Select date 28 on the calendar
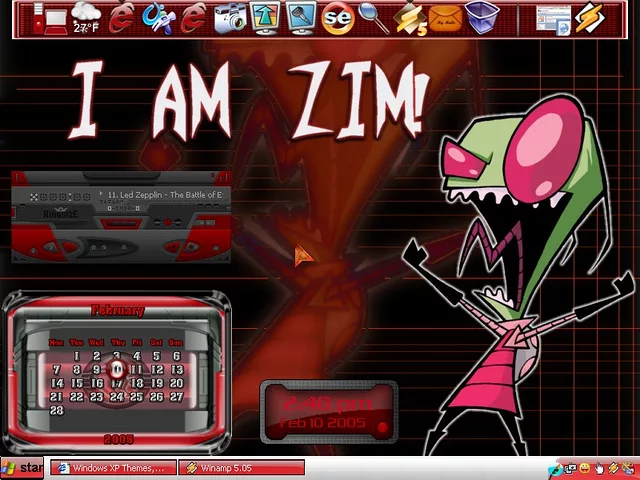Image resolution: width=640 pixels, height=480 pixels. tap(57, 410)
